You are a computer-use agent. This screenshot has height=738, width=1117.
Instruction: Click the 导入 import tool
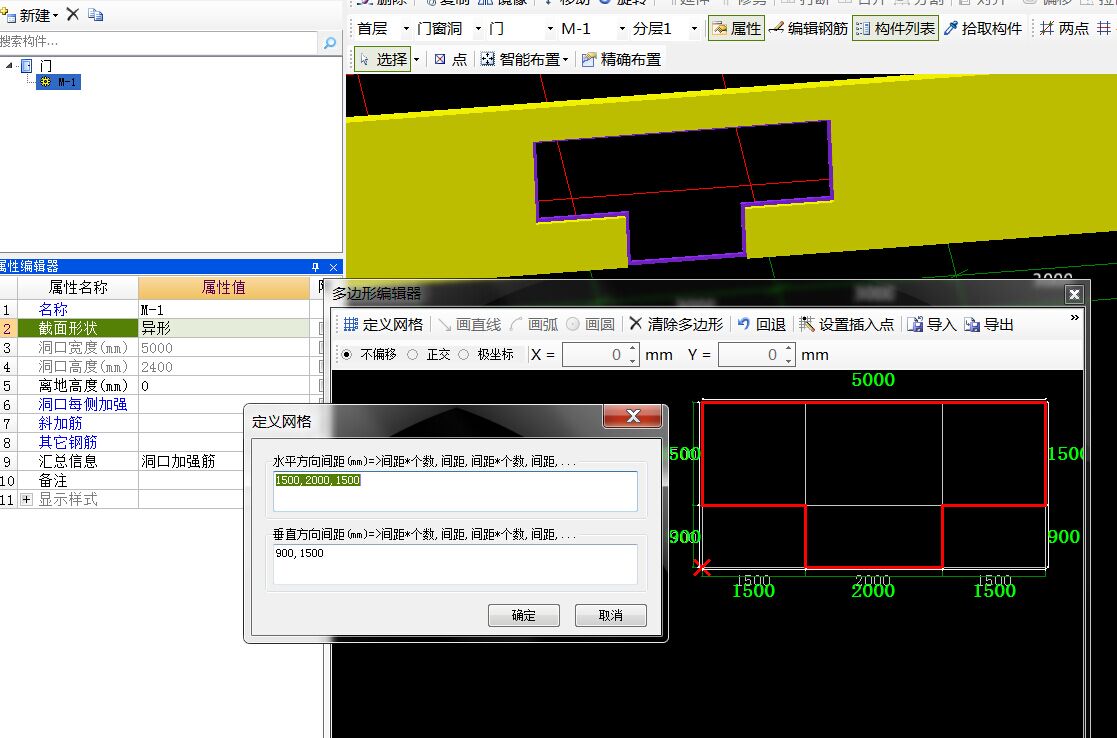click(x=932, y=325)
